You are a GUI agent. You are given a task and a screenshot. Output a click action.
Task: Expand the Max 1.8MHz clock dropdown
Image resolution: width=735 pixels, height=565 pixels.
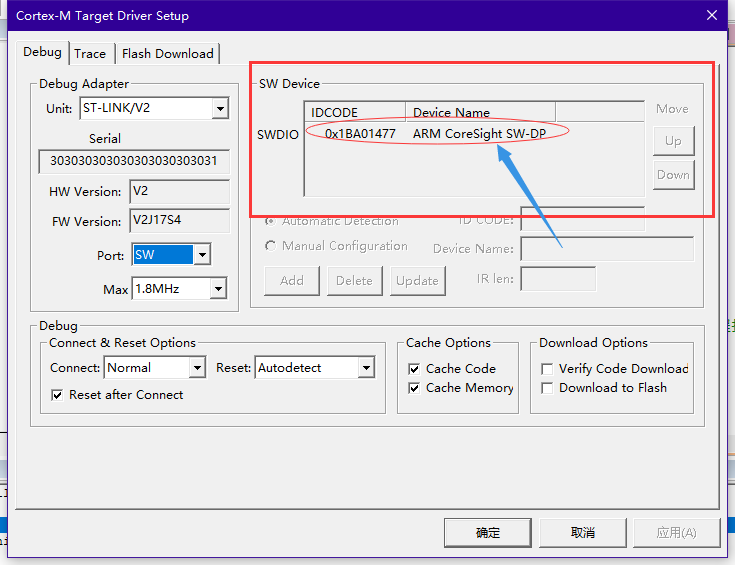pyautogui.click(x=218, y=289)
